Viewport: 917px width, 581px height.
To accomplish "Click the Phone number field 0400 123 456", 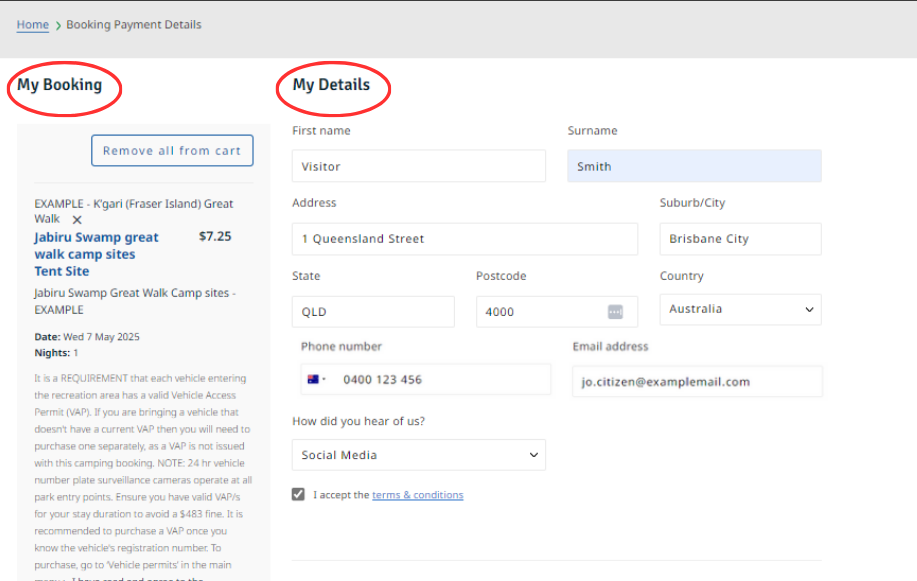I will click(x=426, y=379).
